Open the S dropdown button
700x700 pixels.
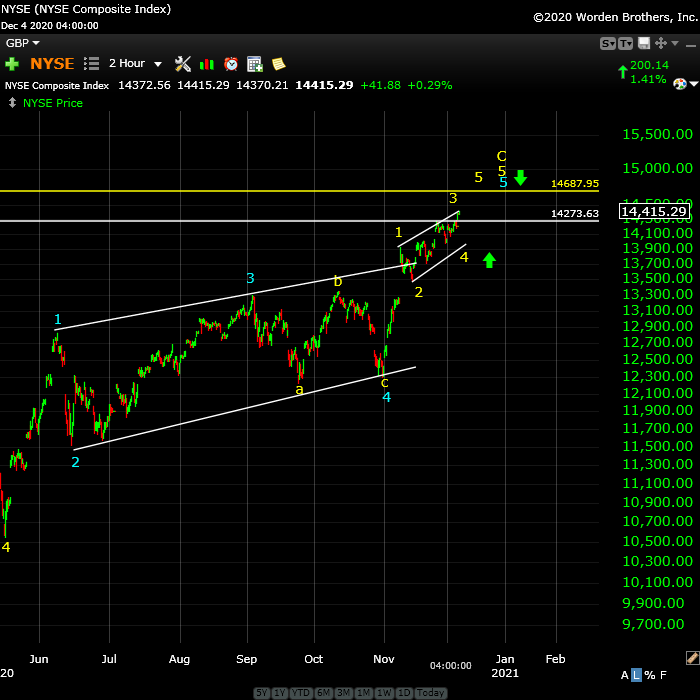coord(608,43)
